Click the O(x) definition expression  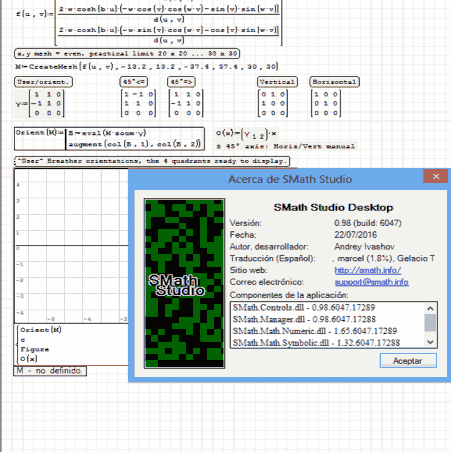(x=246, y=133)
